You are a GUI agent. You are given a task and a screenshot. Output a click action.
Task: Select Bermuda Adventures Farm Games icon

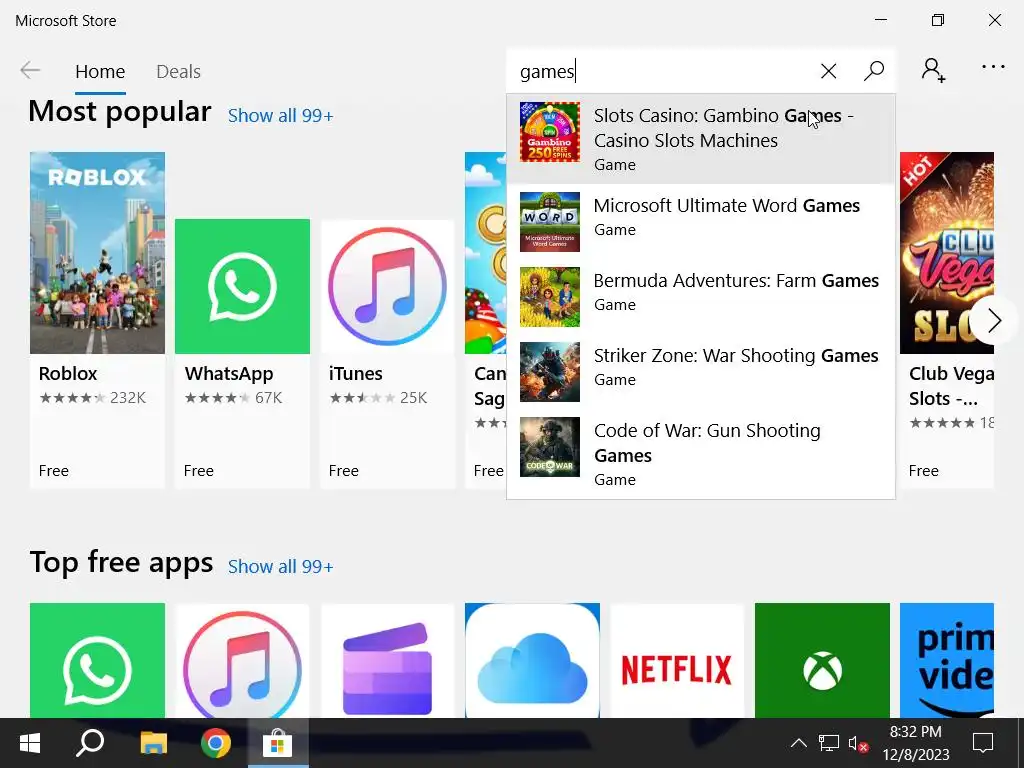pos(550,297)
